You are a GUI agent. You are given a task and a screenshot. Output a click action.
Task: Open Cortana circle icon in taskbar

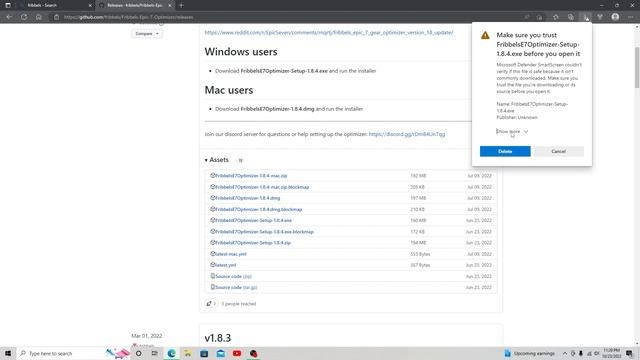coord(139,353)
